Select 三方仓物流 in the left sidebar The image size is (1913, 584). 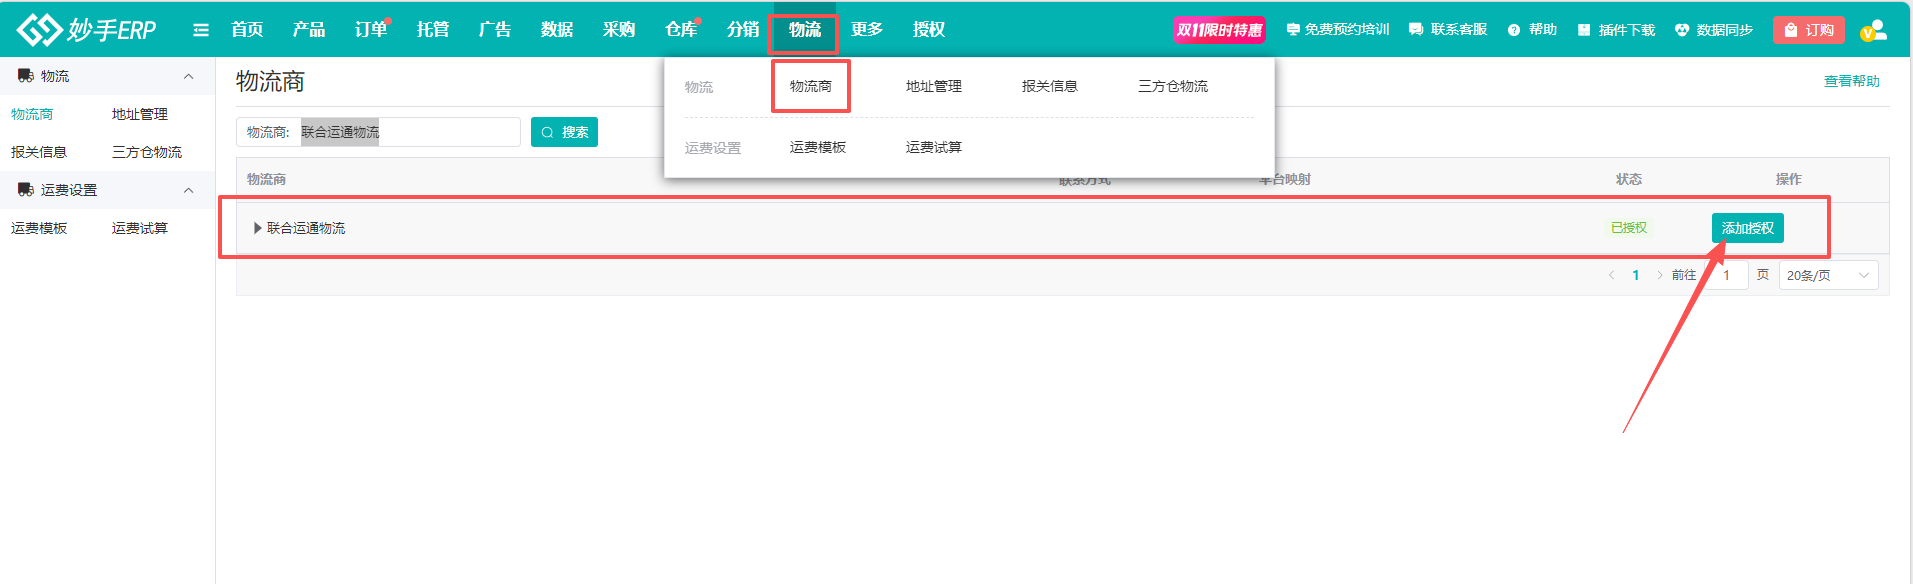[147, 152]
